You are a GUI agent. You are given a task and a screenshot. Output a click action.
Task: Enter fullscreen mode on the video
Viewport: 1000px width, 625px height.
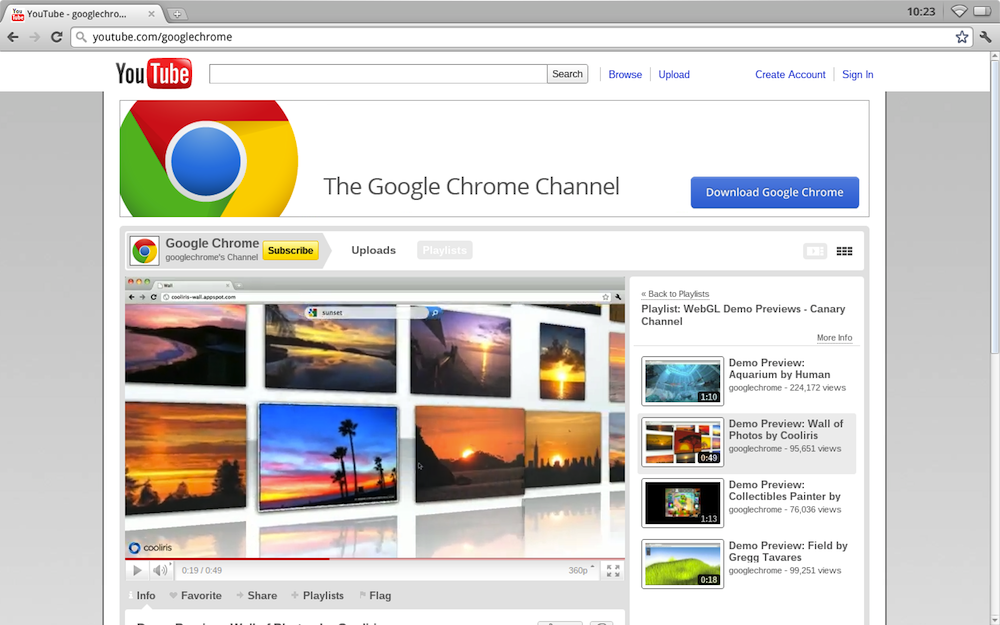613,571
